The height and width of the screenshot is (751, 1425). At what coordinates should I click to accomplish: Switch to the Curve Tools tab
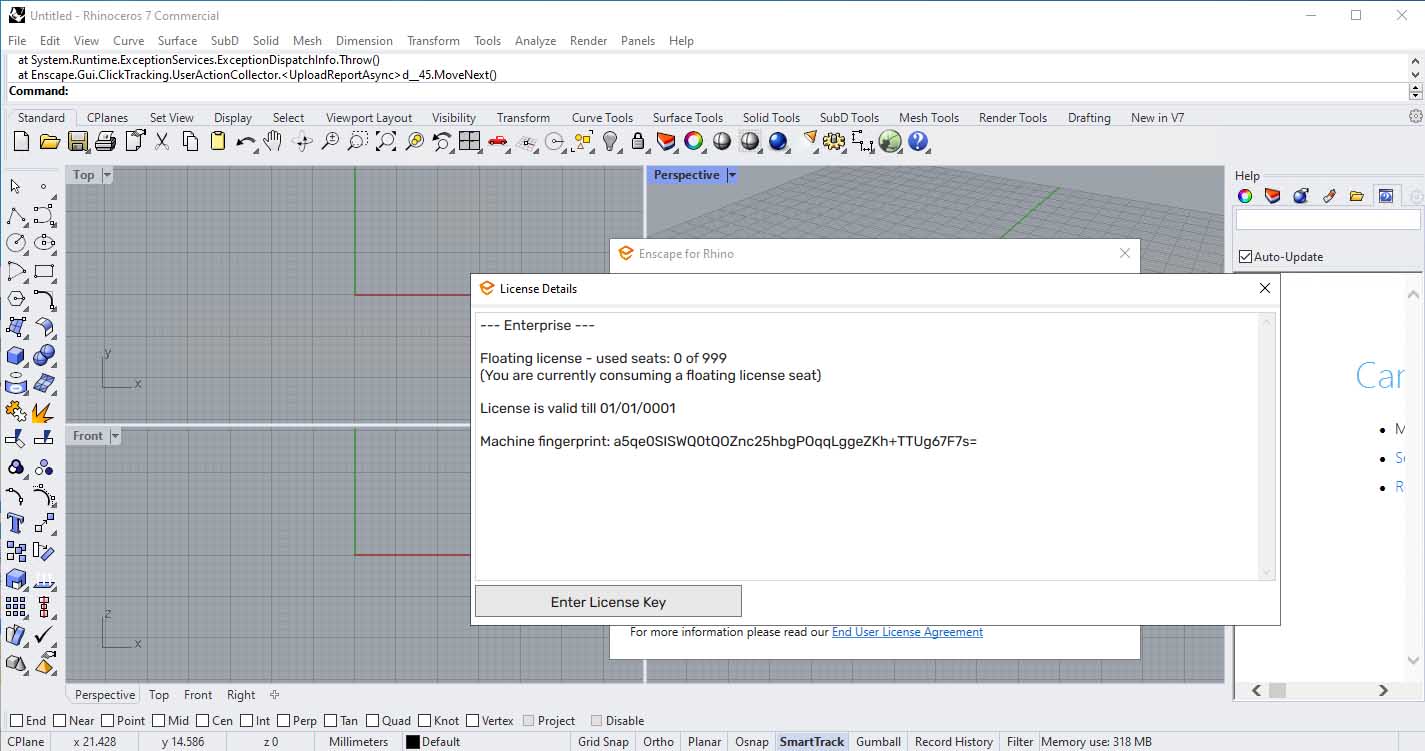pyautogui.click(x=602, y=118)
